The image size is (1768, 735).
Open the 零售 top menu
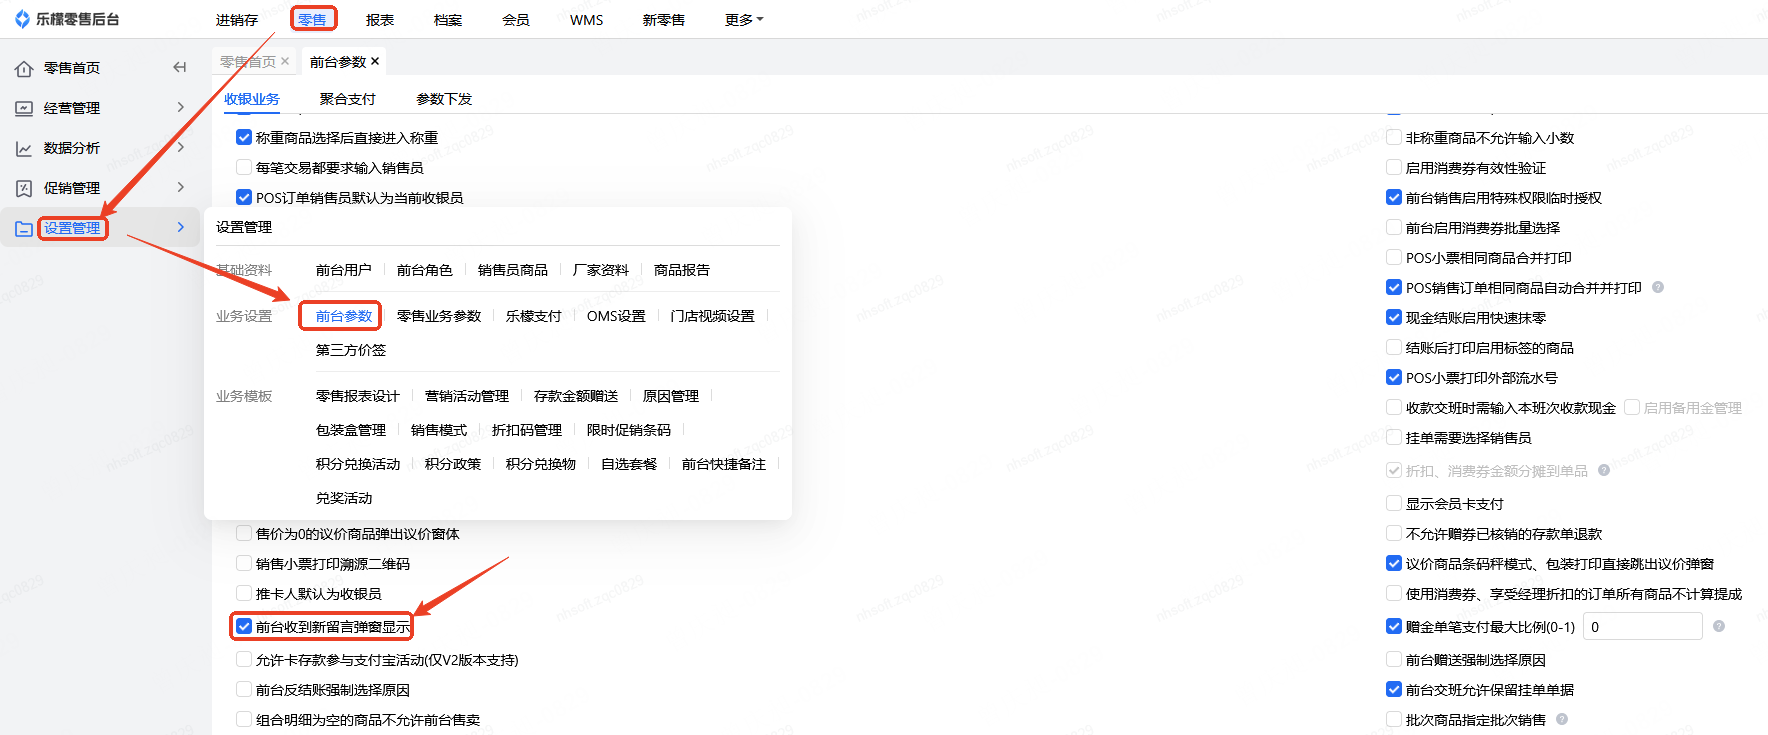(x=312, y=20)
